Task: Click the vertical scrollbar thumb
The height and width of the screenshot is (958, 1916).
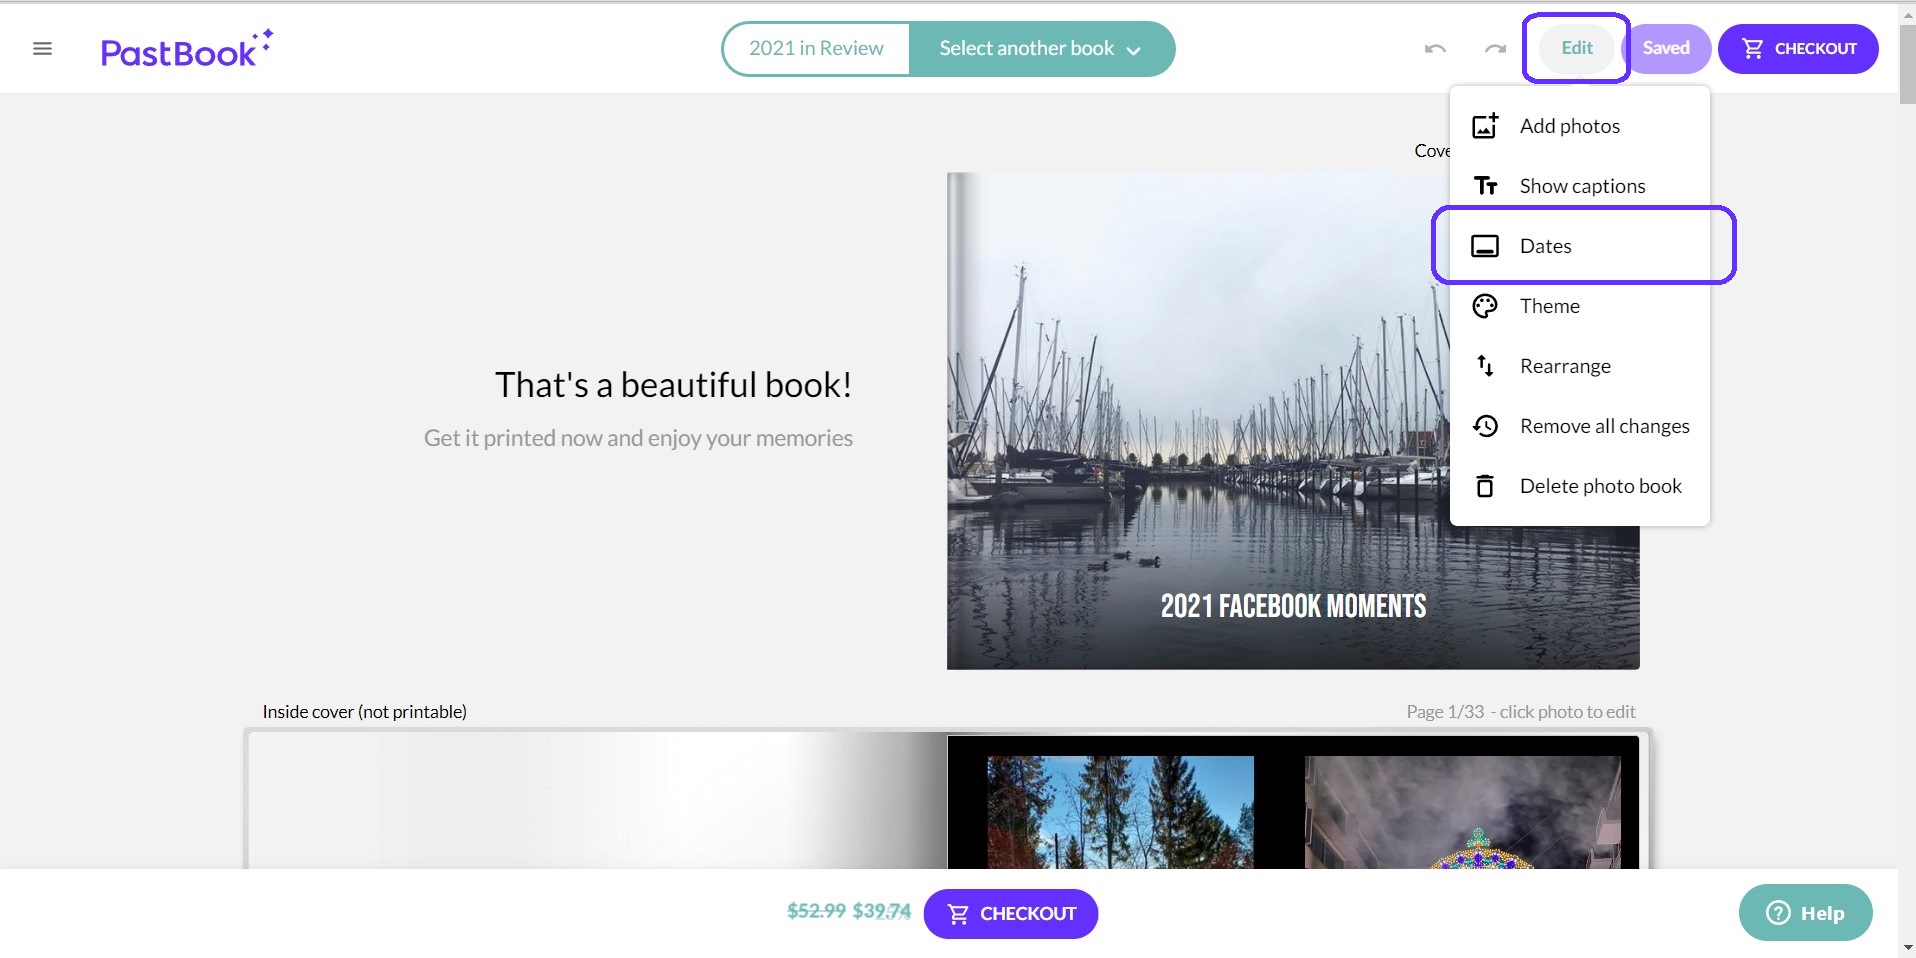Action: point(1907,65)
